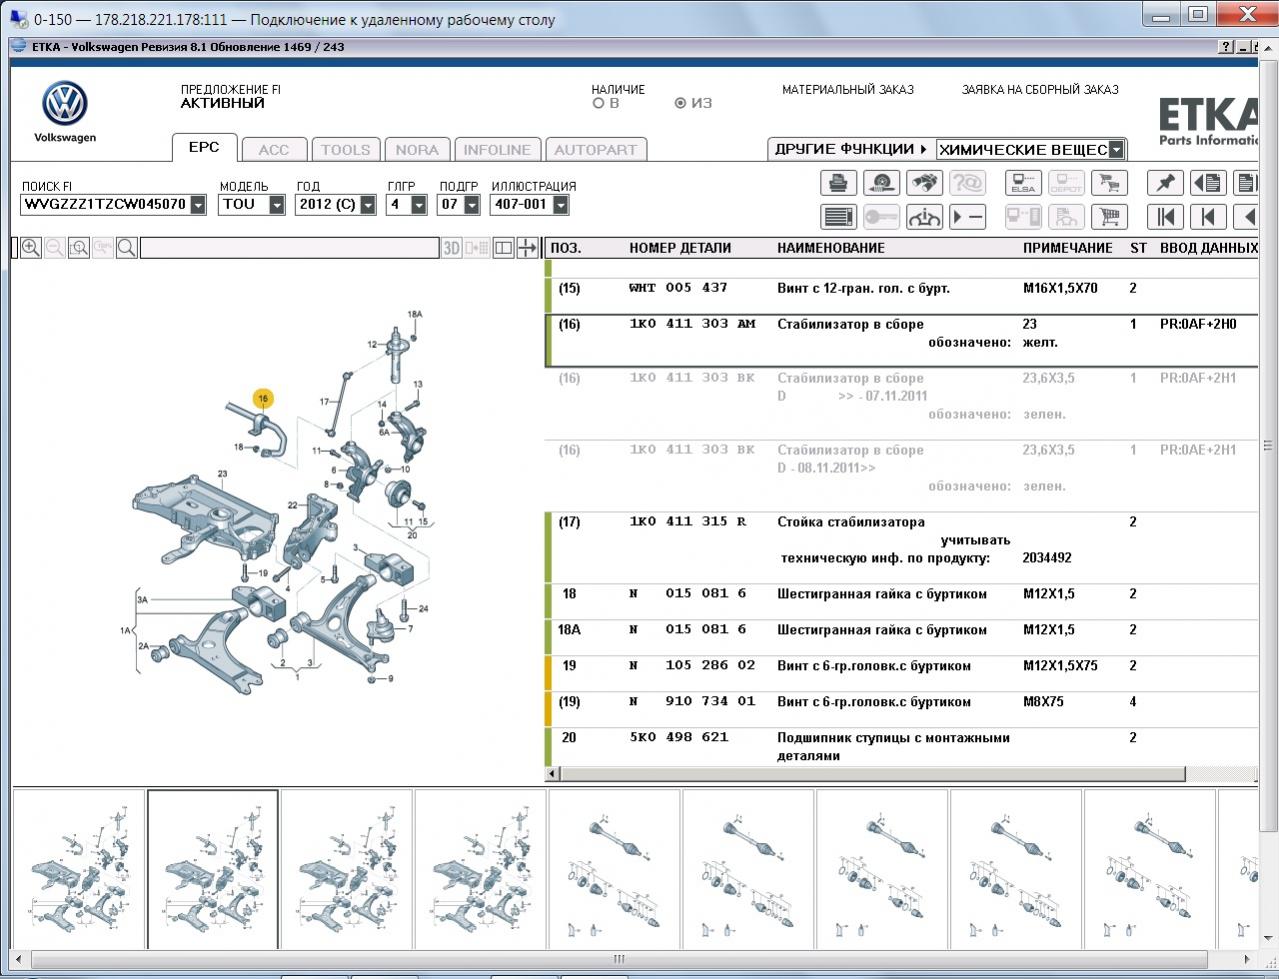Switch to the EPC tab

(x=204, y=147)
